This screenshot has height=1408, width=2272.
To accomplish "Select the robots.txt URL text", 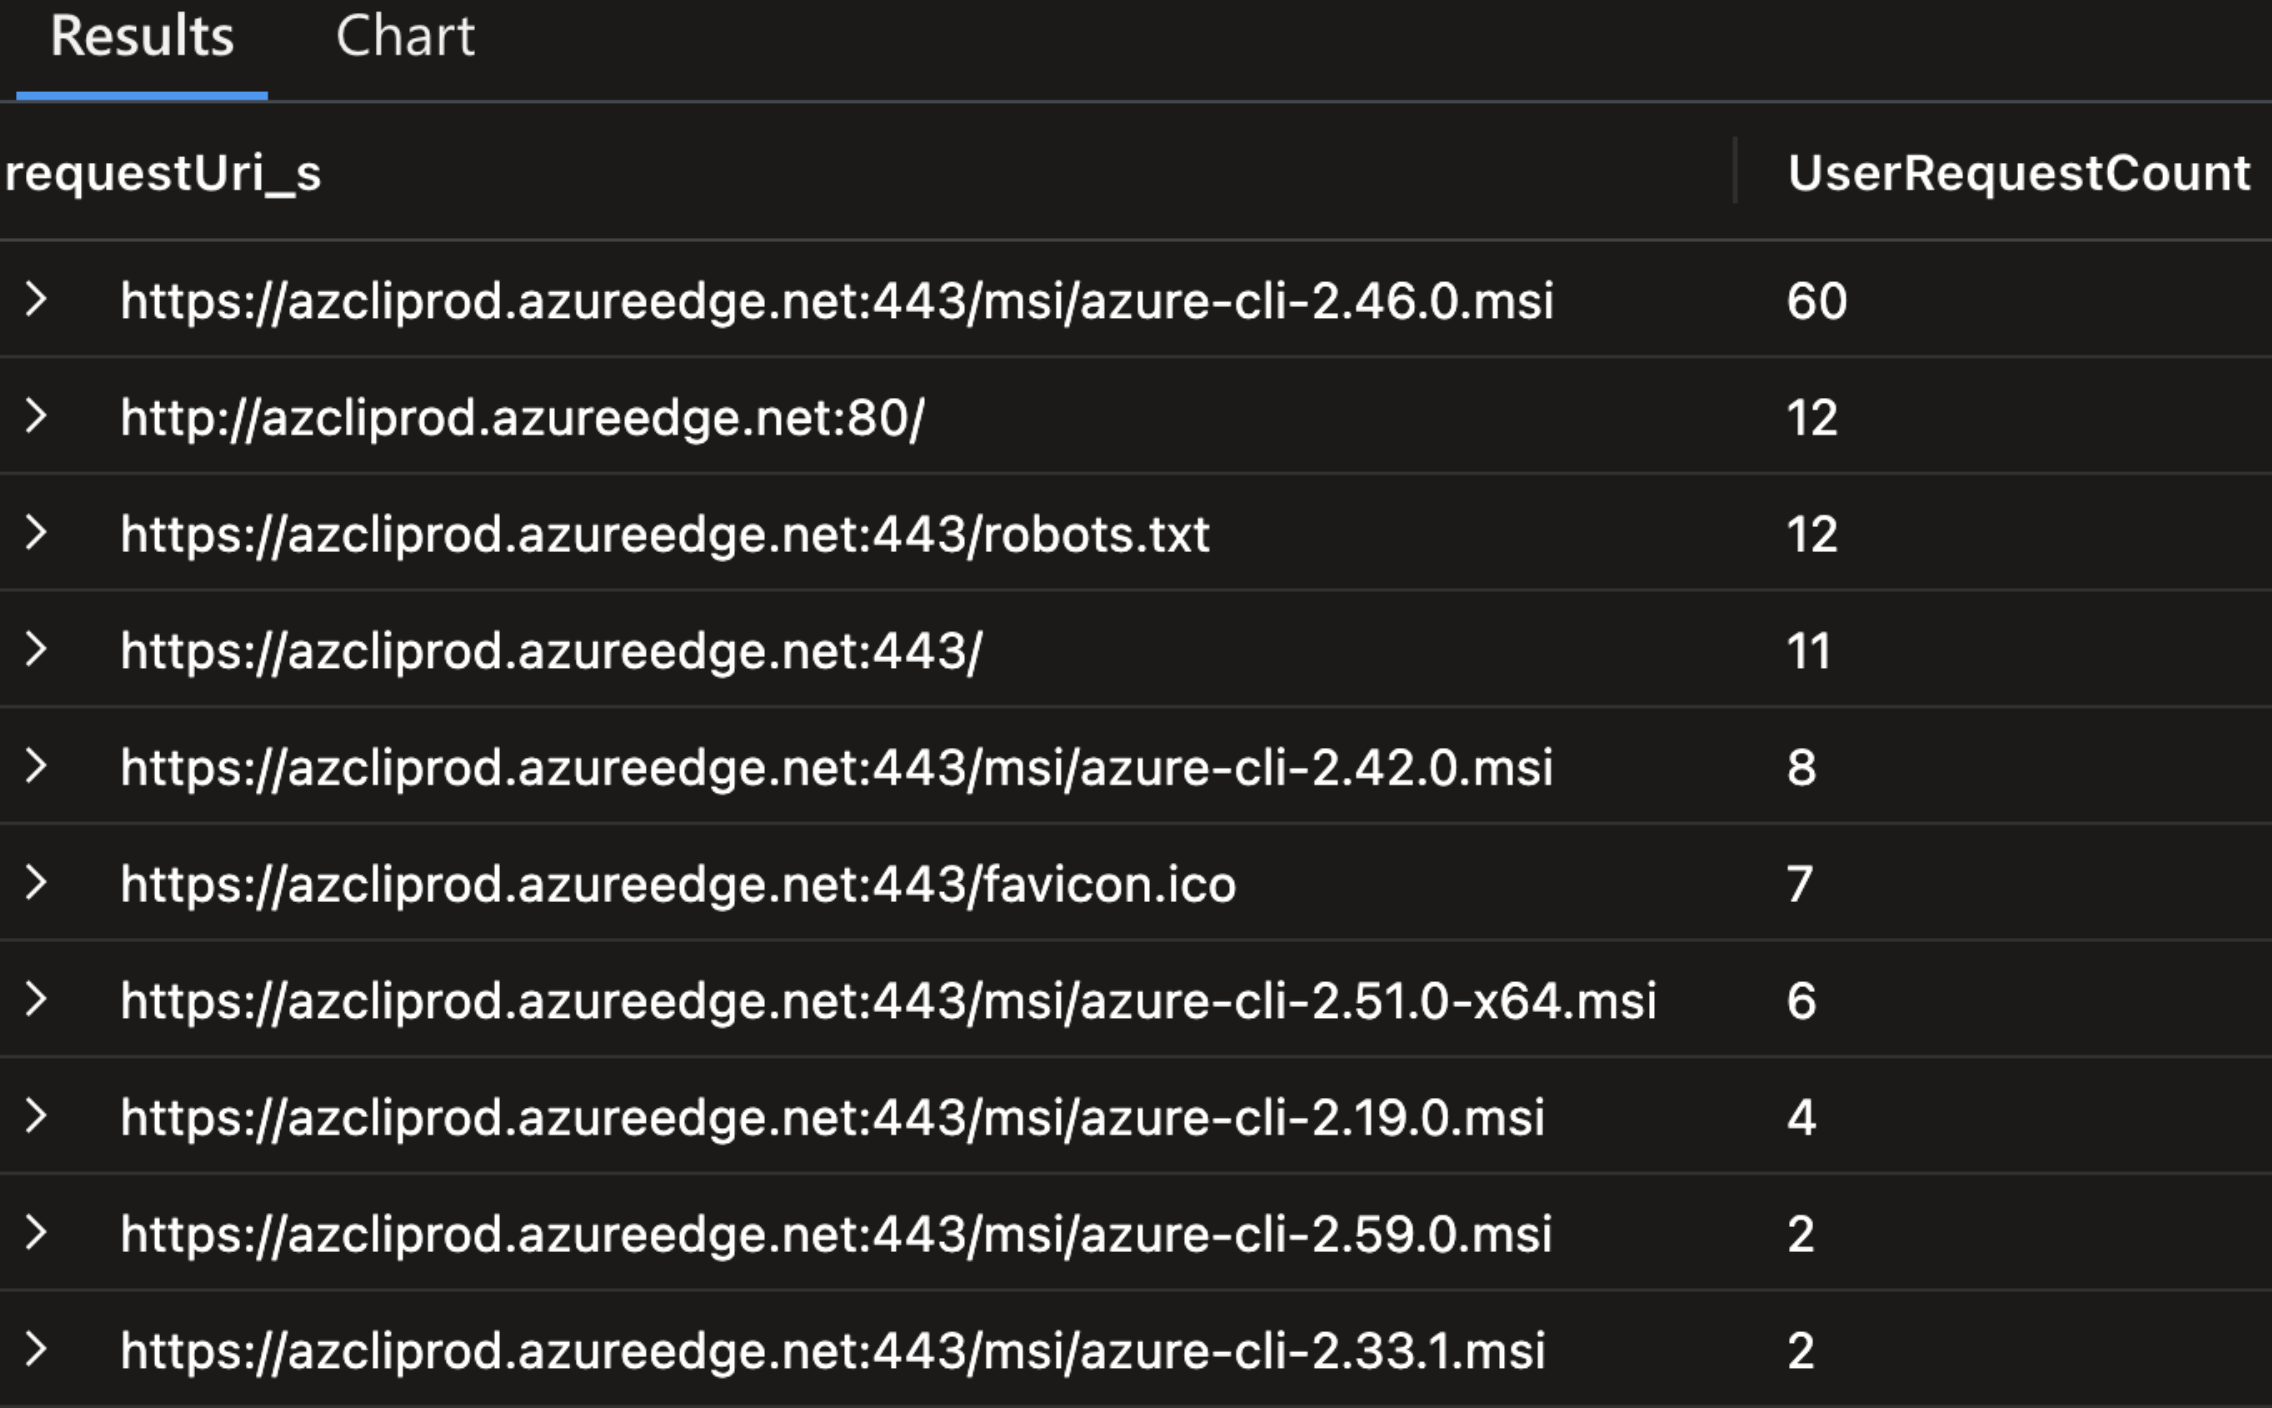I will click(x=665, y=535).
